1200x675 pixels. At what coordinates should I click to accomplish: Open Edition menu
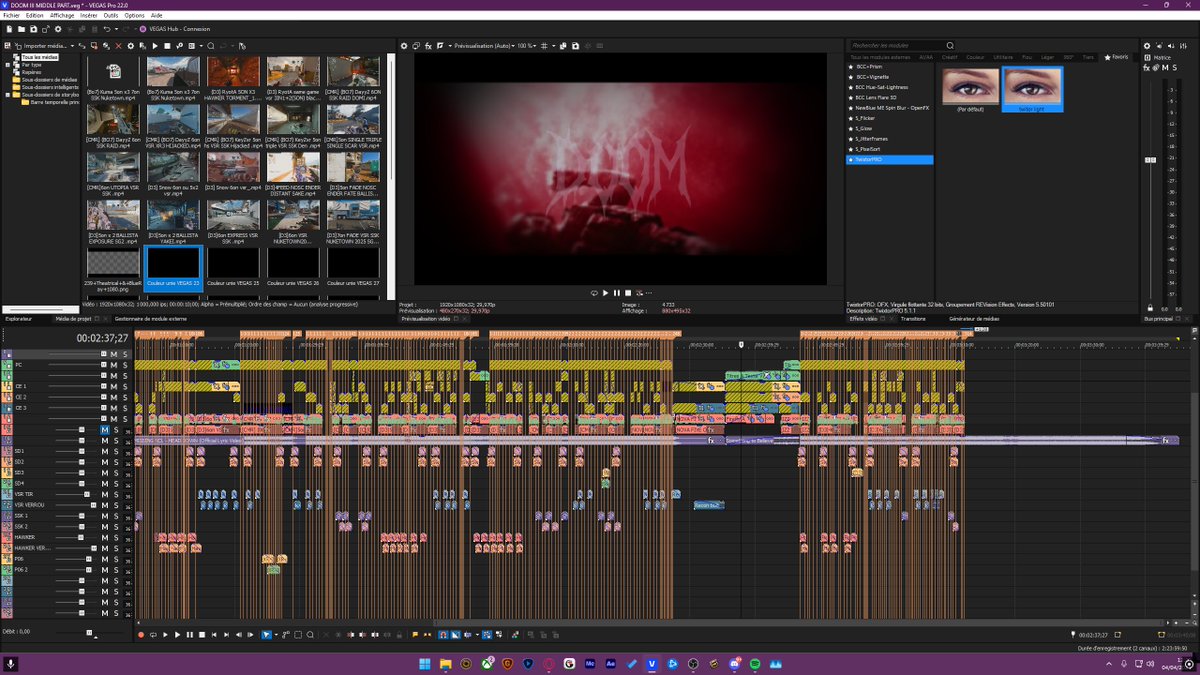click(x=34, y=16)
